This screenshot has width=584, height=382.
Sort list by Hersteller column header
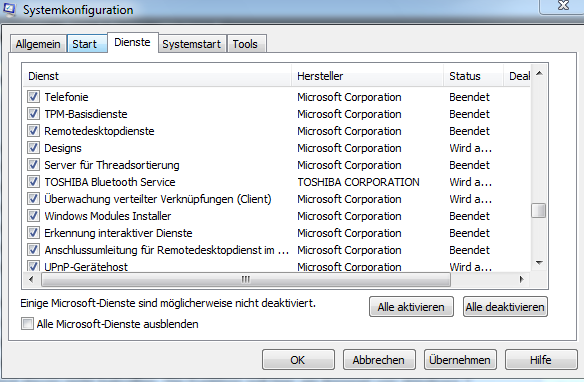pyautogui.click(x=368, y=76)
